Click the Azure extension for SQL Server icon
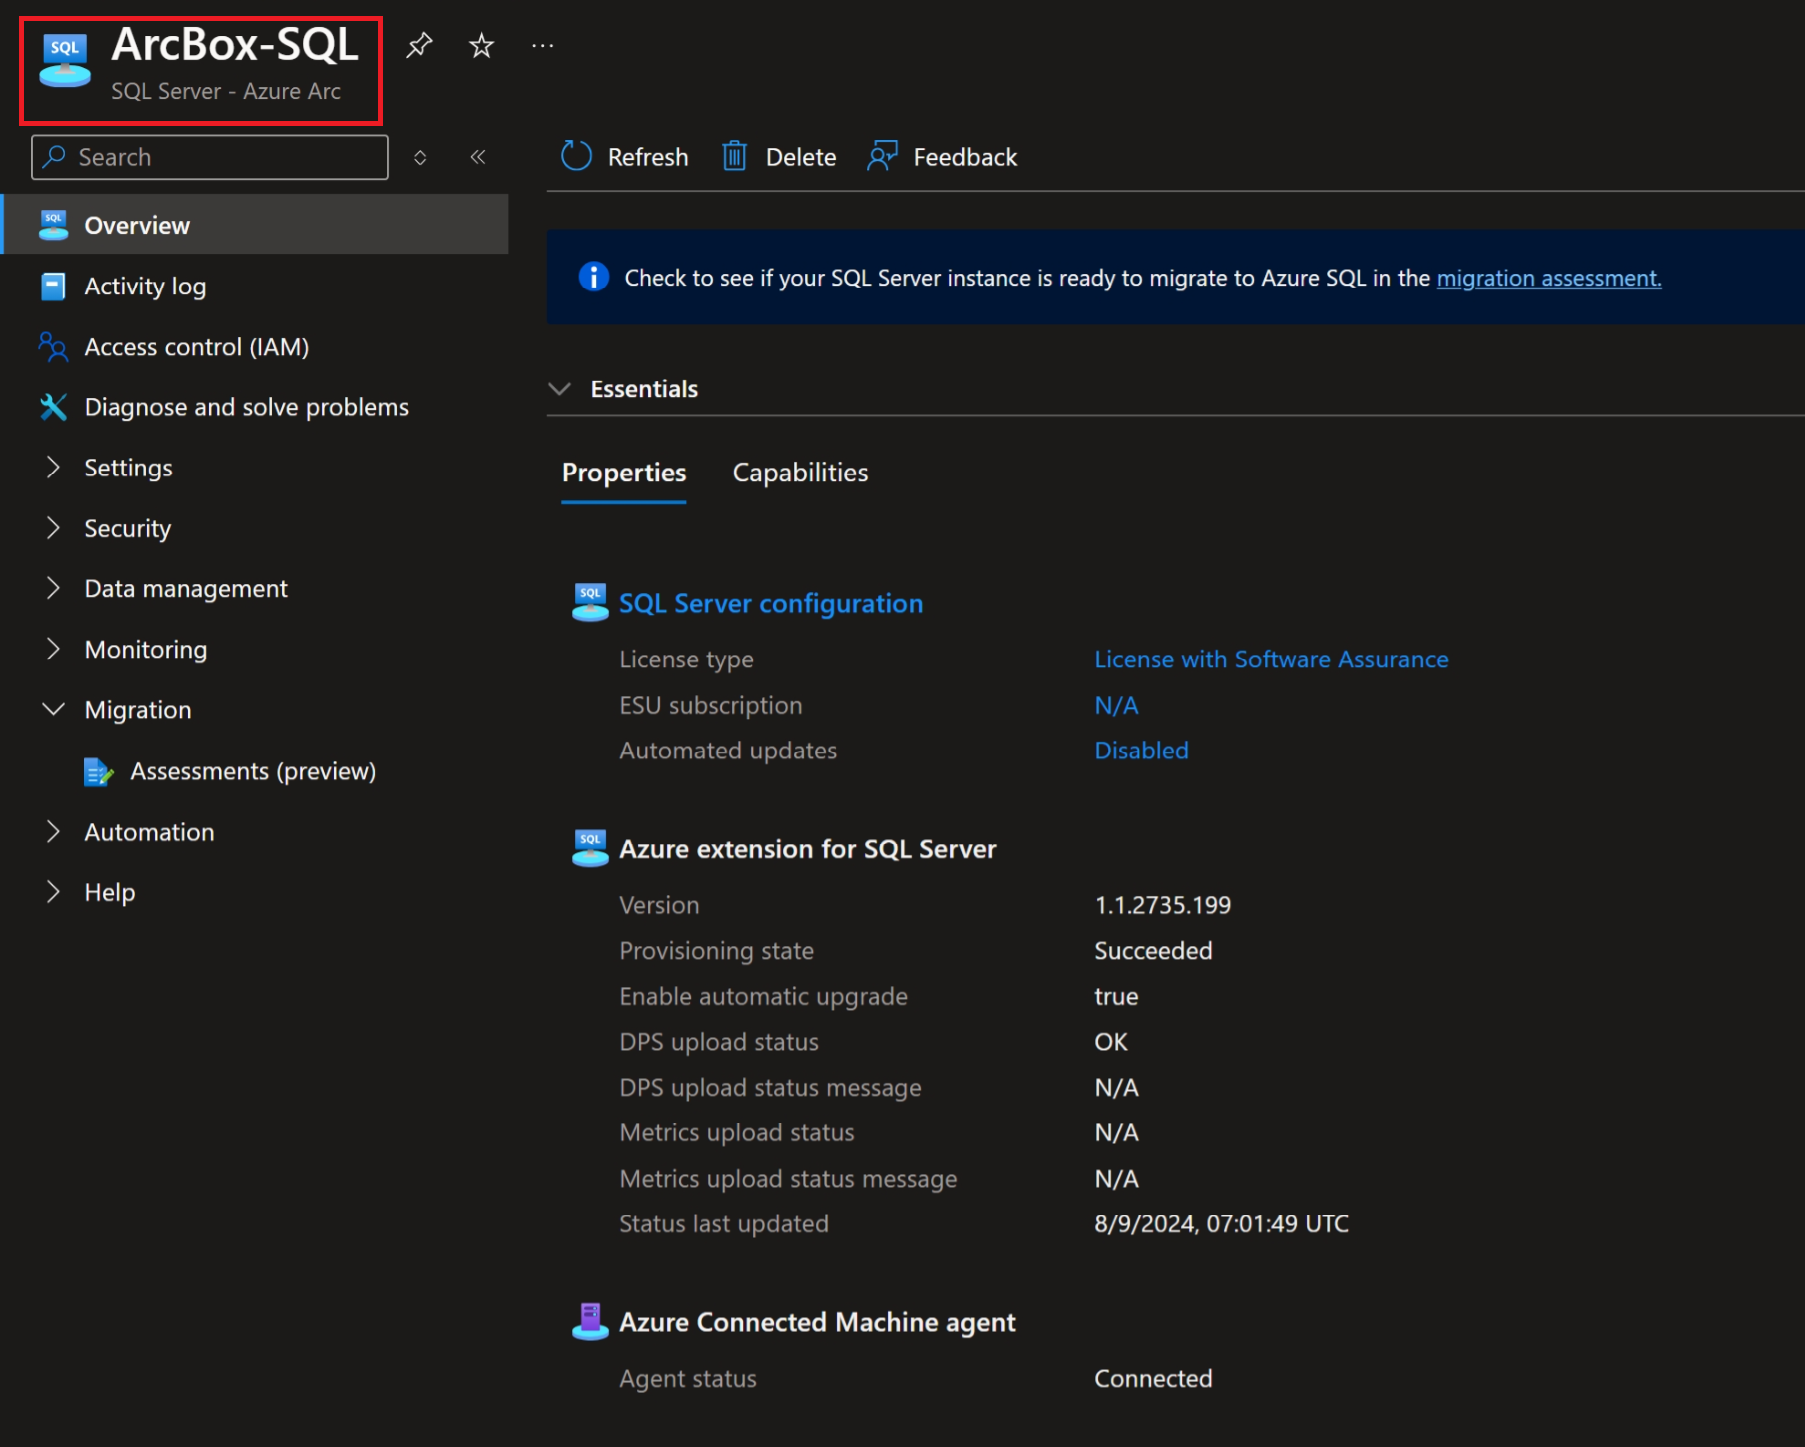 (x=590, y=848)
